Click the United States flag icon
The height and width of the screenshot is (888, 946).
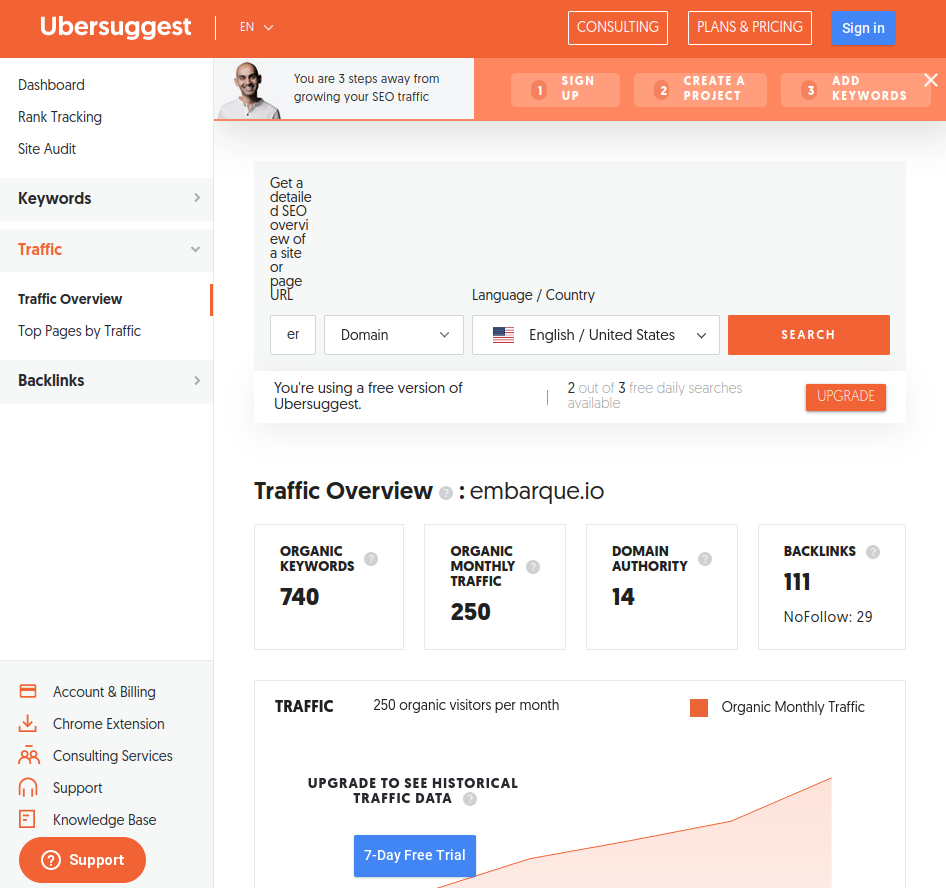pos(503,335)
